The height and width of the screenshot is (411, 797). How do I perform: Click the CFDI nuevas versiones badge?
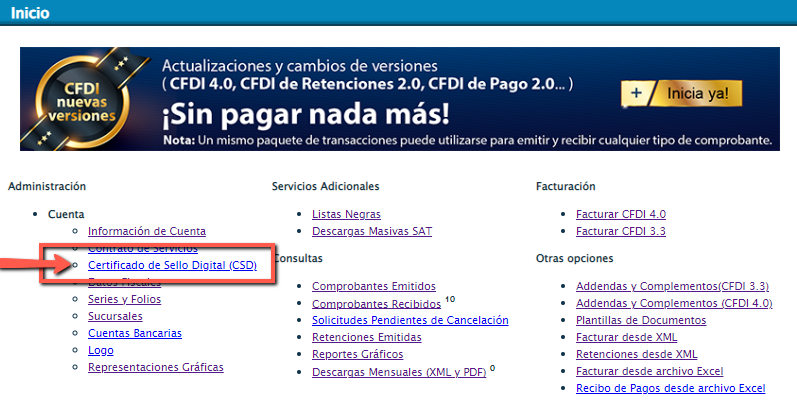point(82,102)
